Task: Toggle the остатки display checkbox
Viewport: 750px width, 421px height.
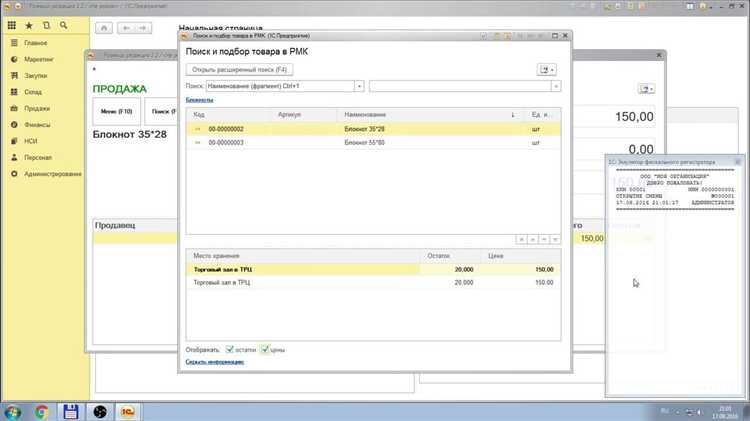Action: pos(230,349)
